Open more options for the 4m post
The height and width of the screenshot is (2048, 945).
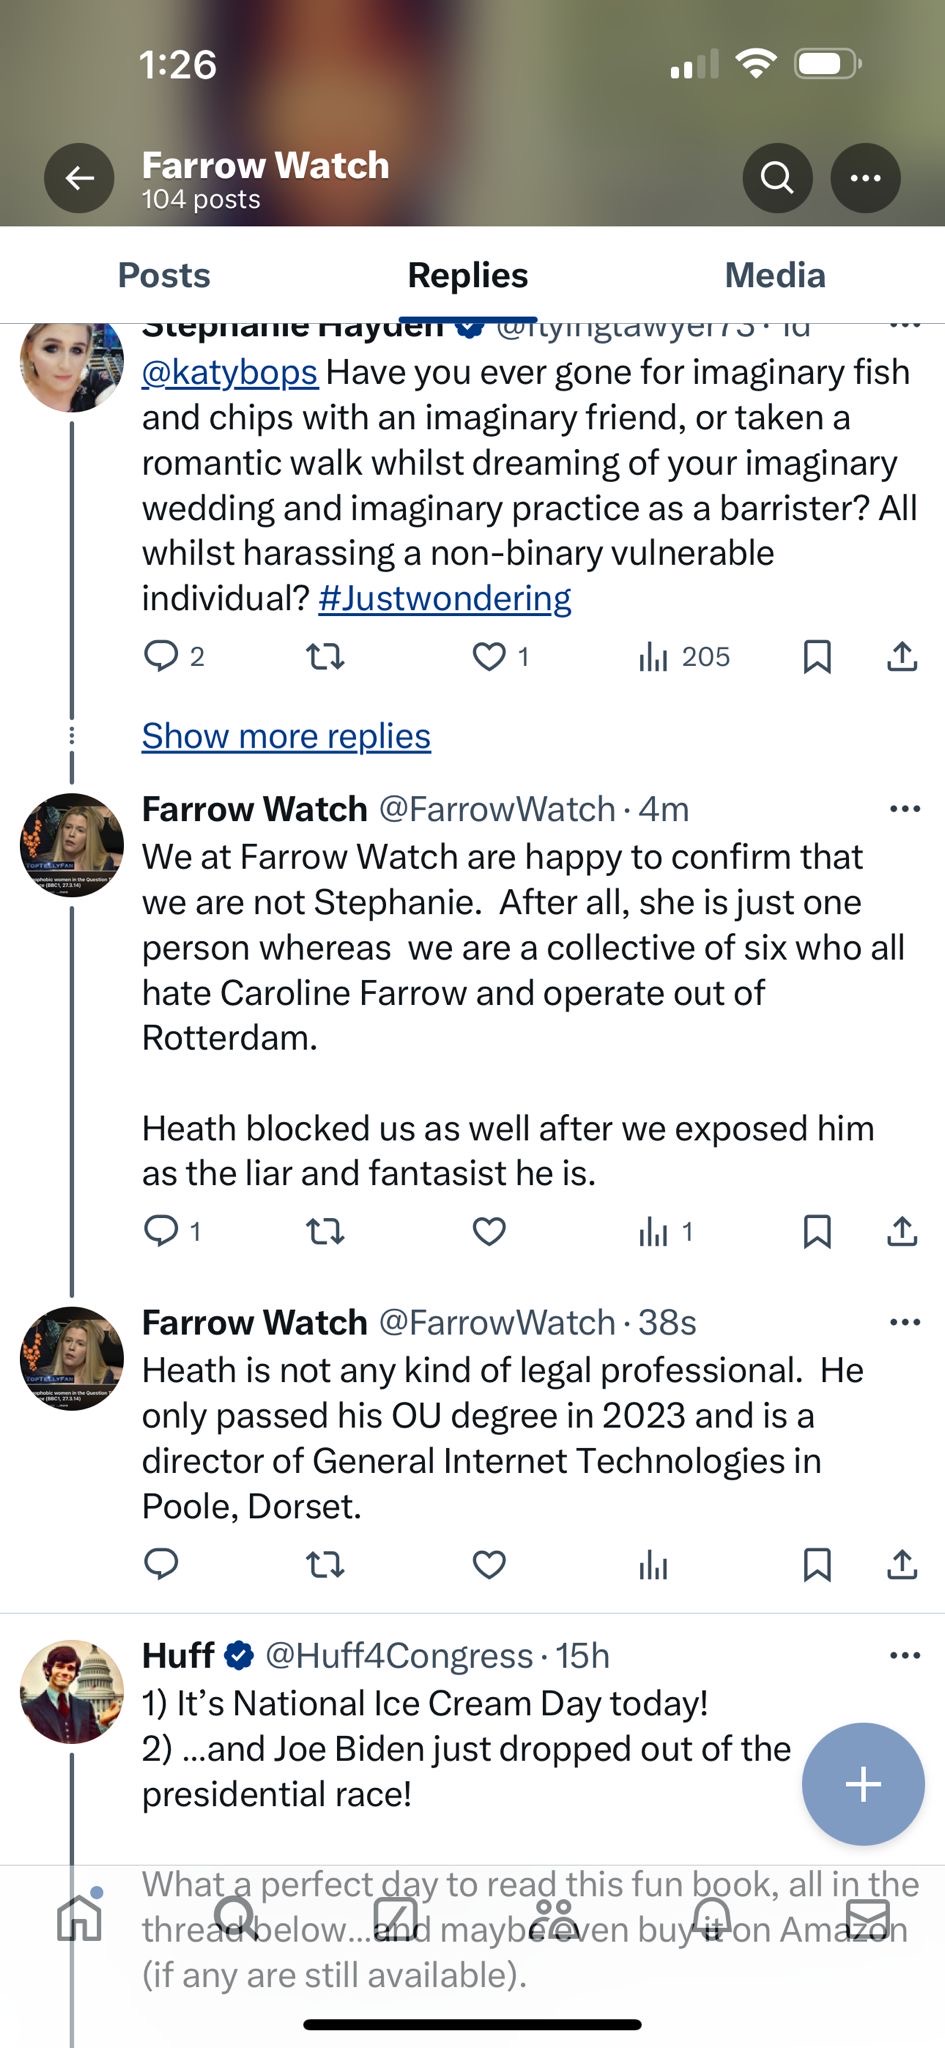click(904, 809)
